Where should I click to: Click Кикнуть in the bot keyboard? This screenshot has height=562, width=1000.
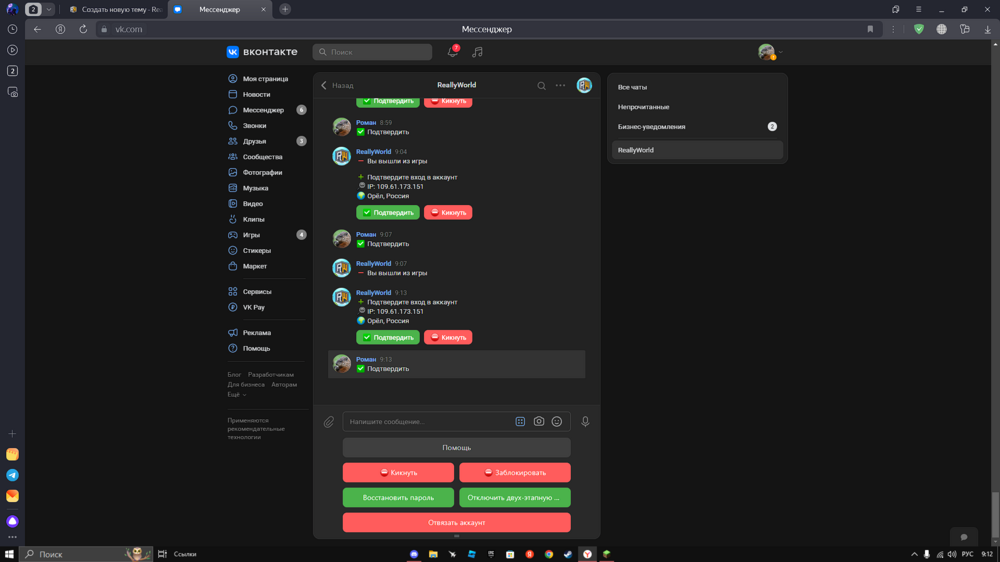pyautogui.click(x=398, y=473)
